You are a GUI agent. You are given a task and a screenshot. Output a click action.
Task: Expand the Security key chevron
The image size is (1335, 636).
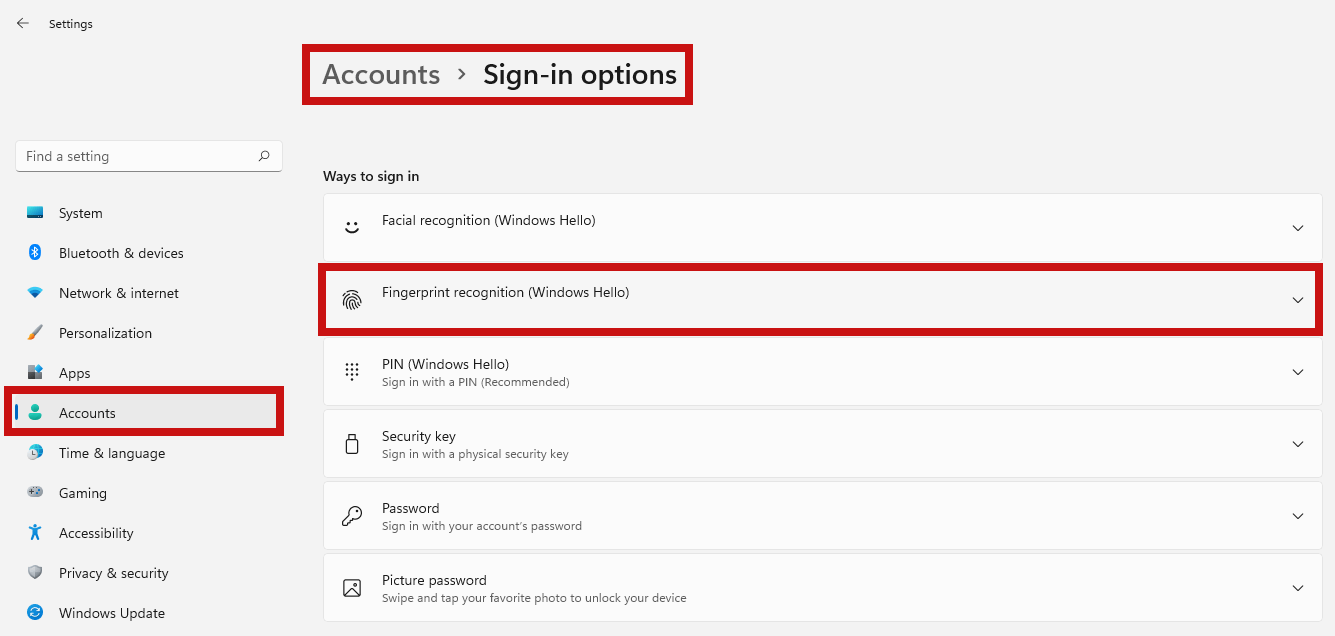click(1298, 444)
